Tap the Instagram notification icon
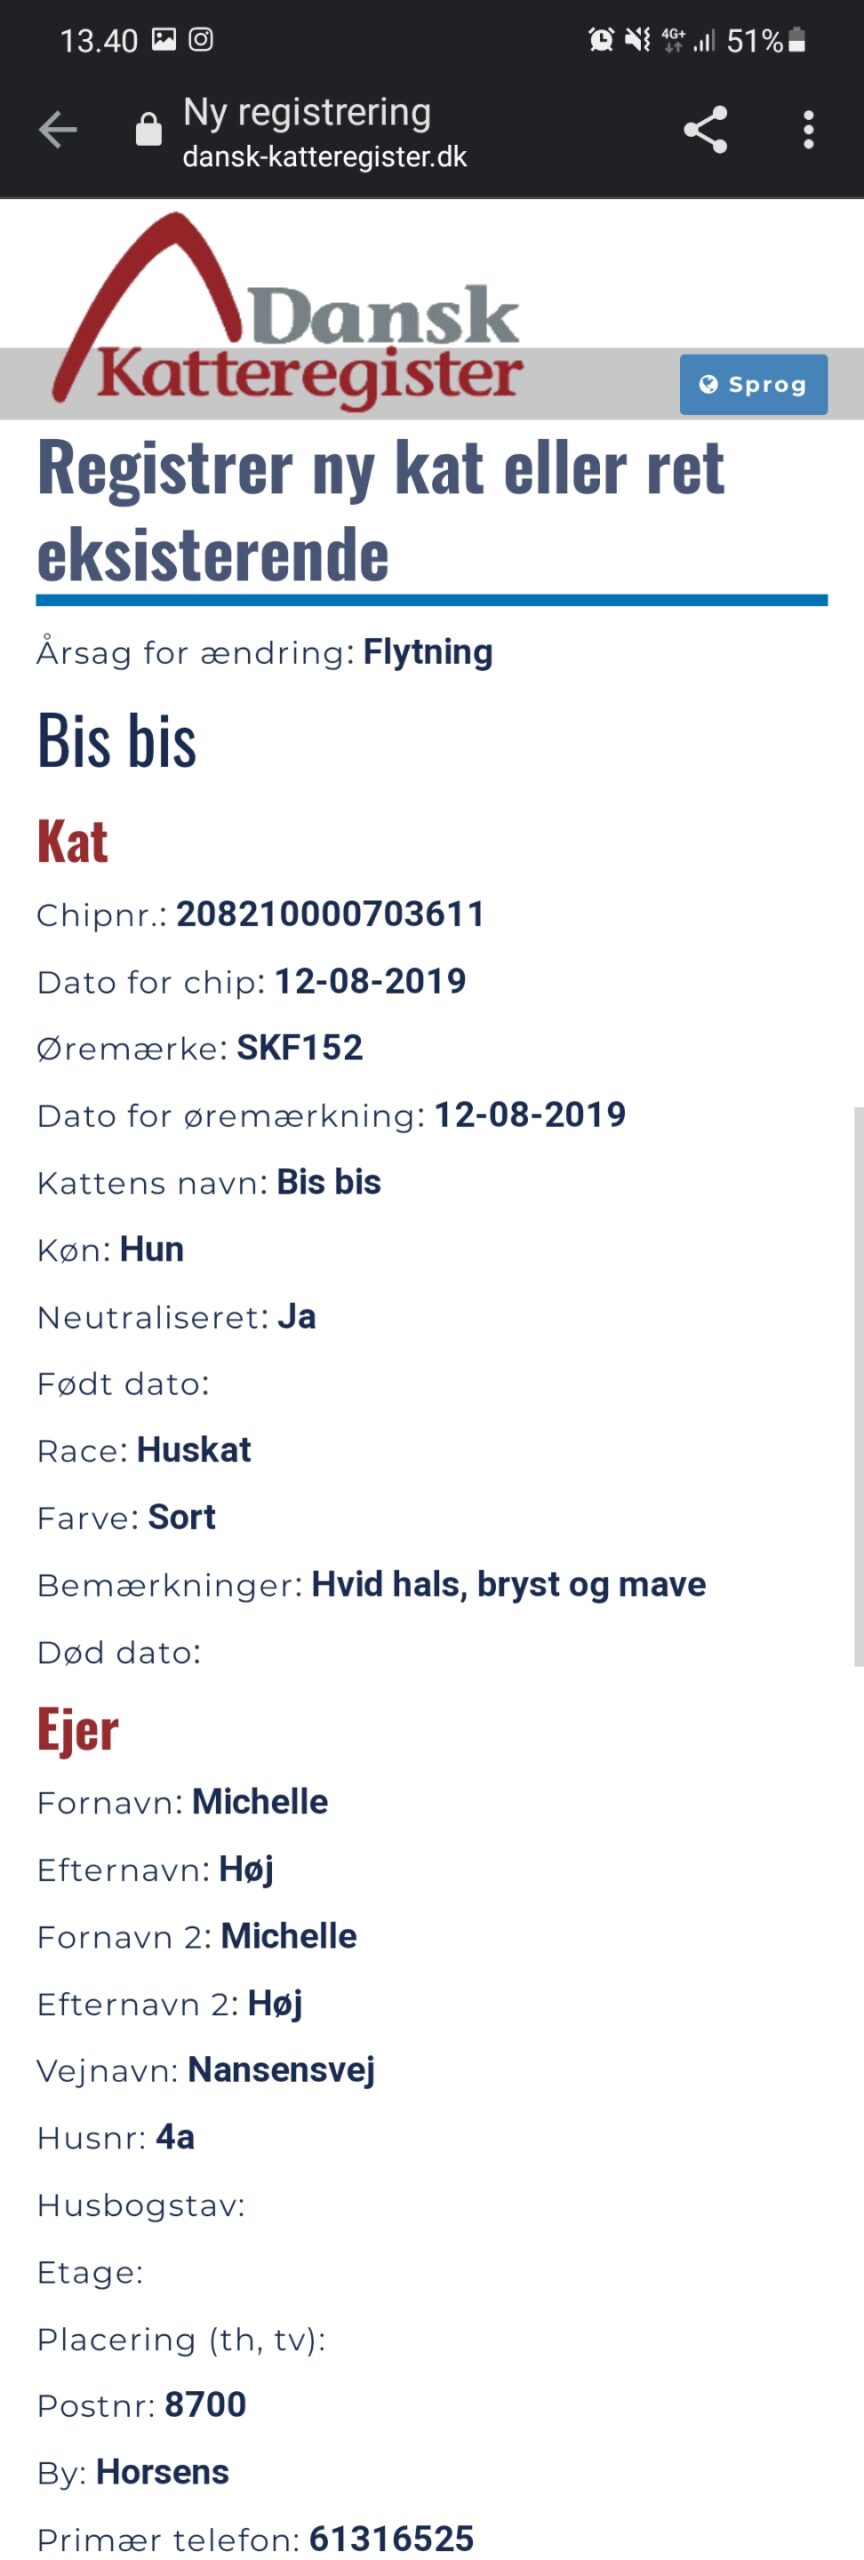 click(201, 40)
